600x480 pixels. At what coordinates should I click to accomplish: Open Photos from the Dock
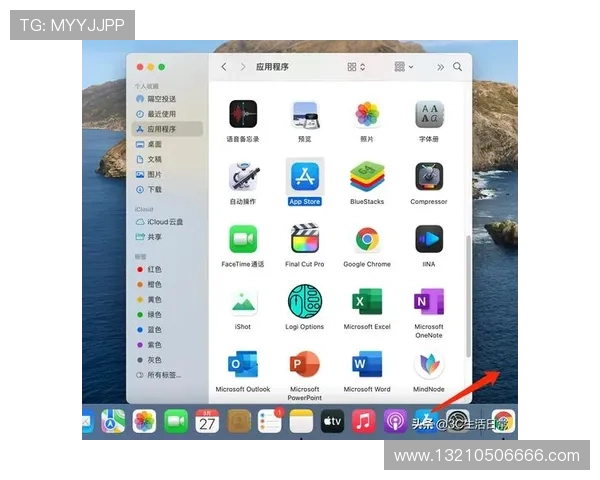click(144, 421)
